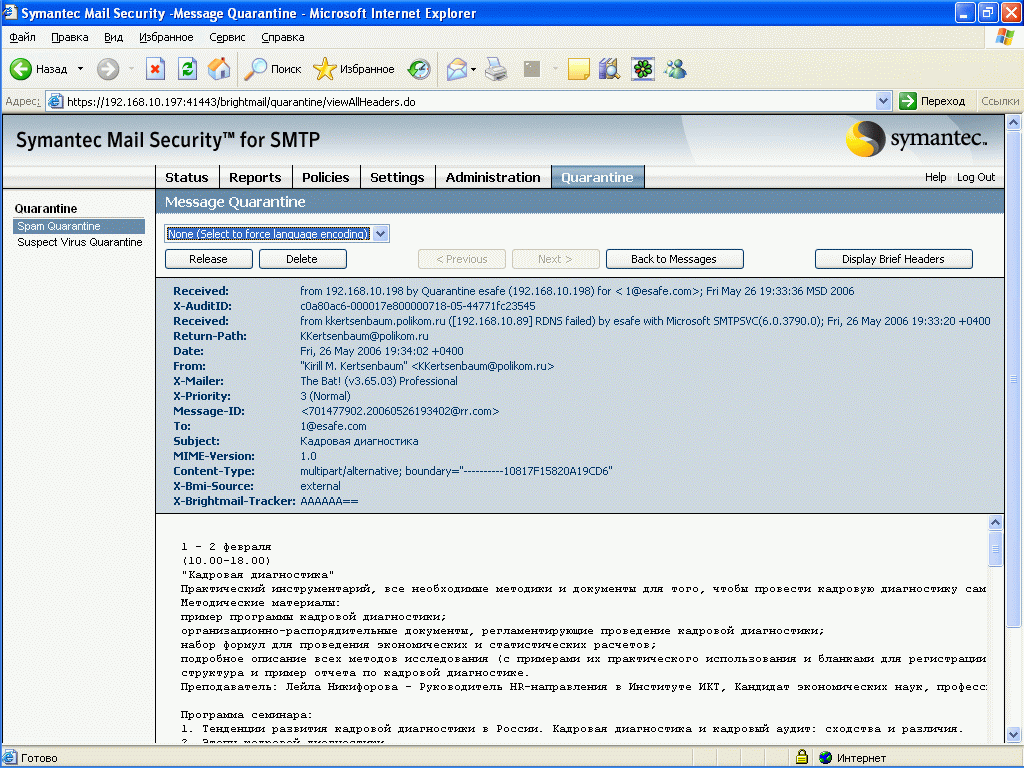The image size is (1024, 768).
Task: Expand the Back button history dropdown arrow
Action: pyautogui.click(x=80, y=69)
